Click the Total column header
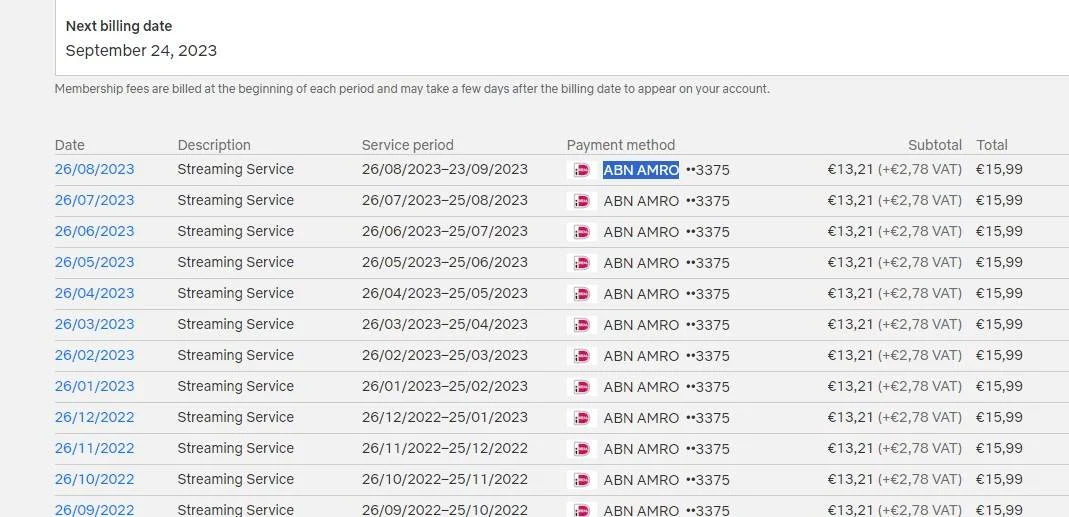The image size is (1069, 517). tap(992, 145)
